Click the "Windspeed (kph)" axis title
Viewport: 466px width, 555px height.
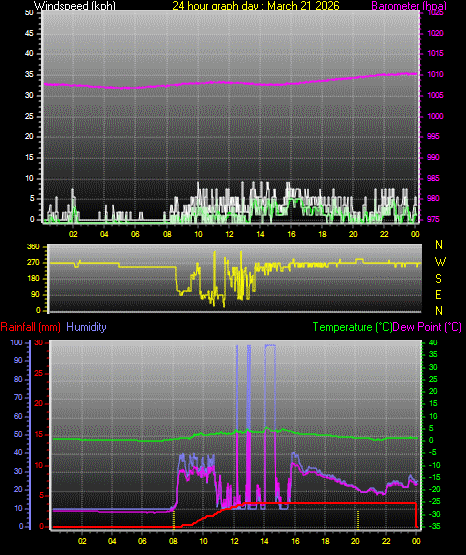[75, 6]
